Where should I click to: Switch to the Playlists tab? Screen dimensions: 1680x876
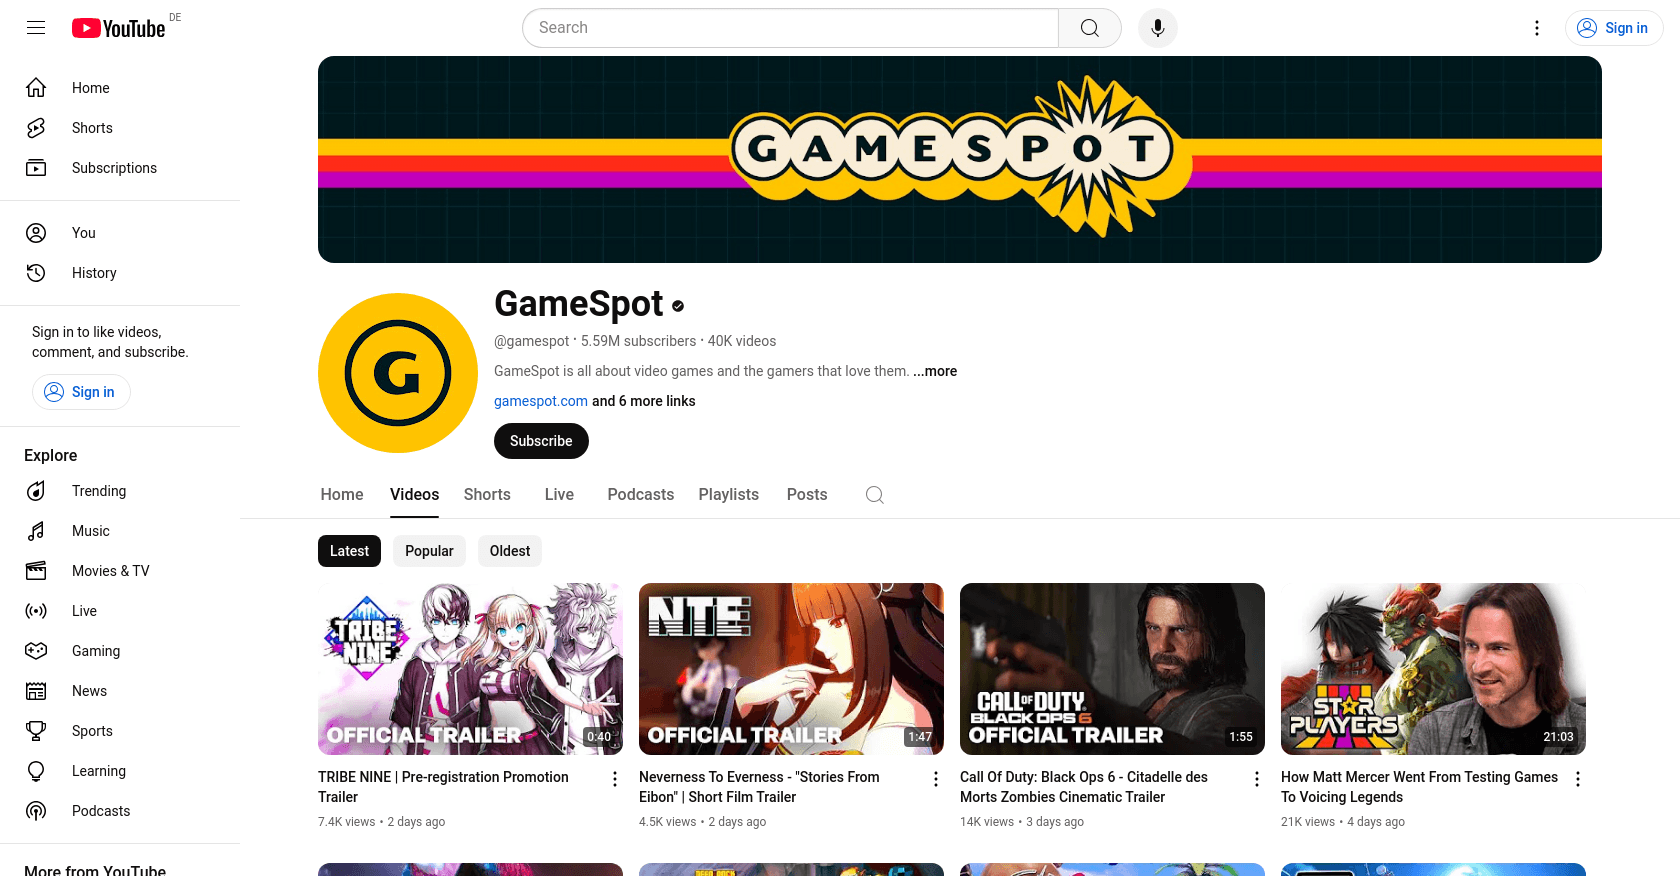[x=728, y=495]
